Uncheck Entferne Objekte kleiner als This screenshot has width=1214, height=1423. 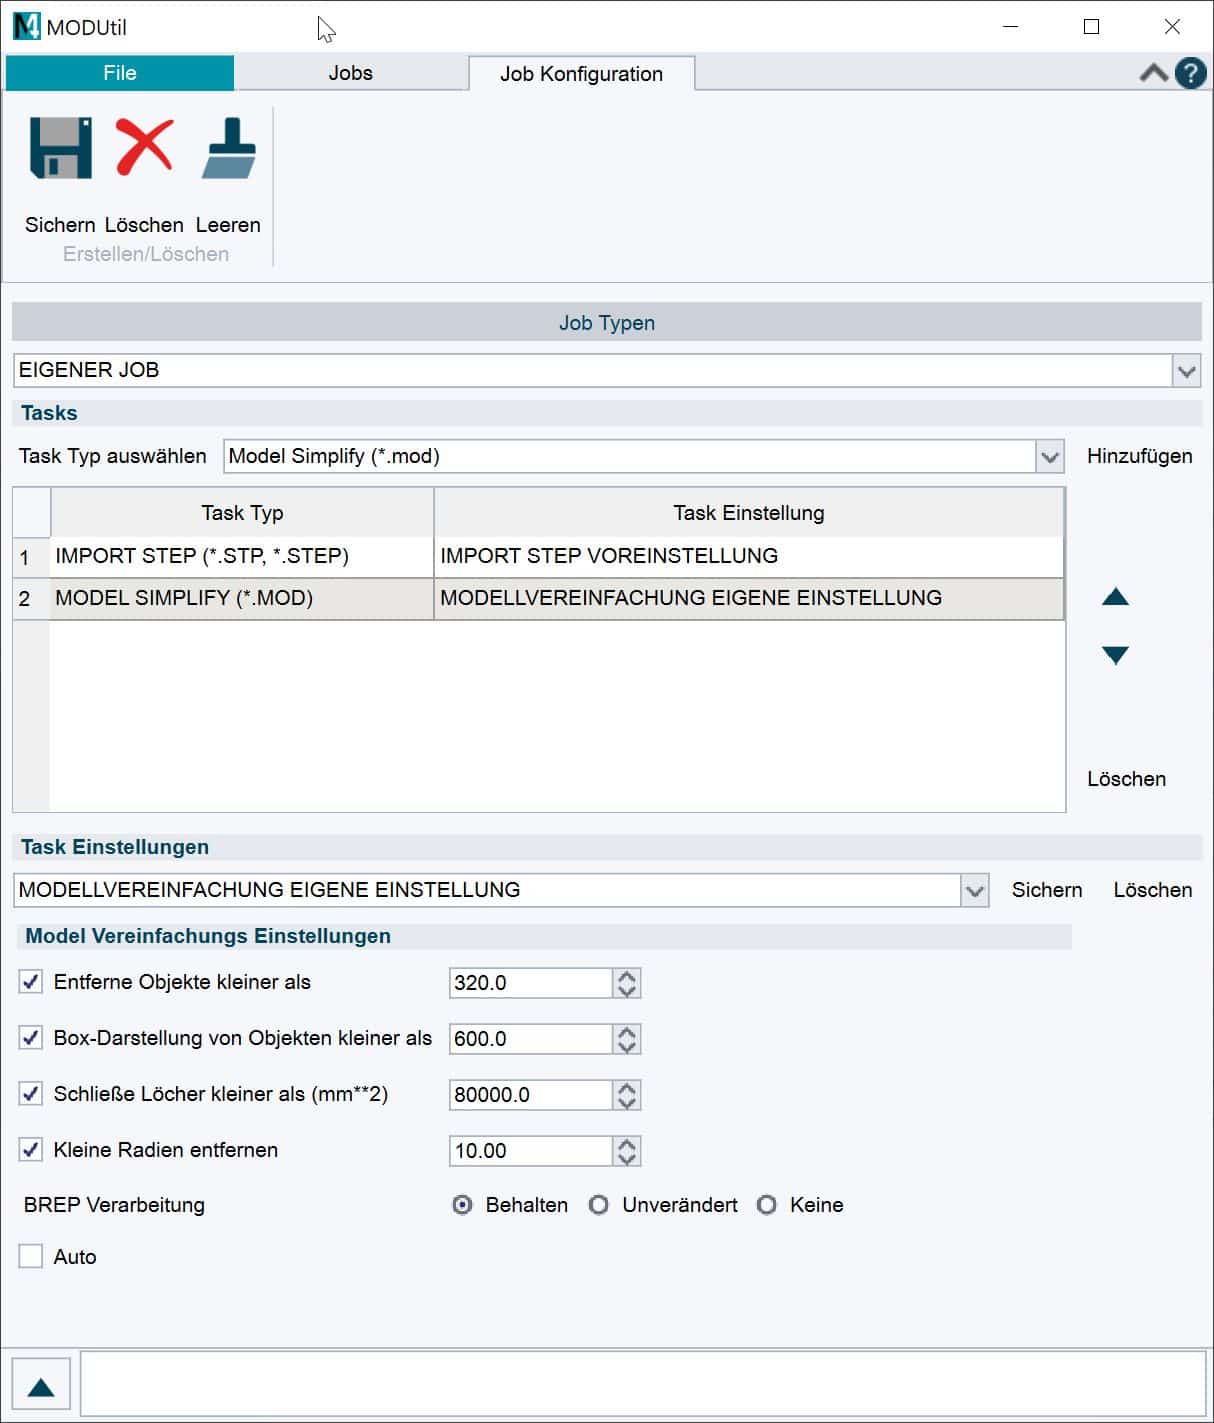pos(30,982)
